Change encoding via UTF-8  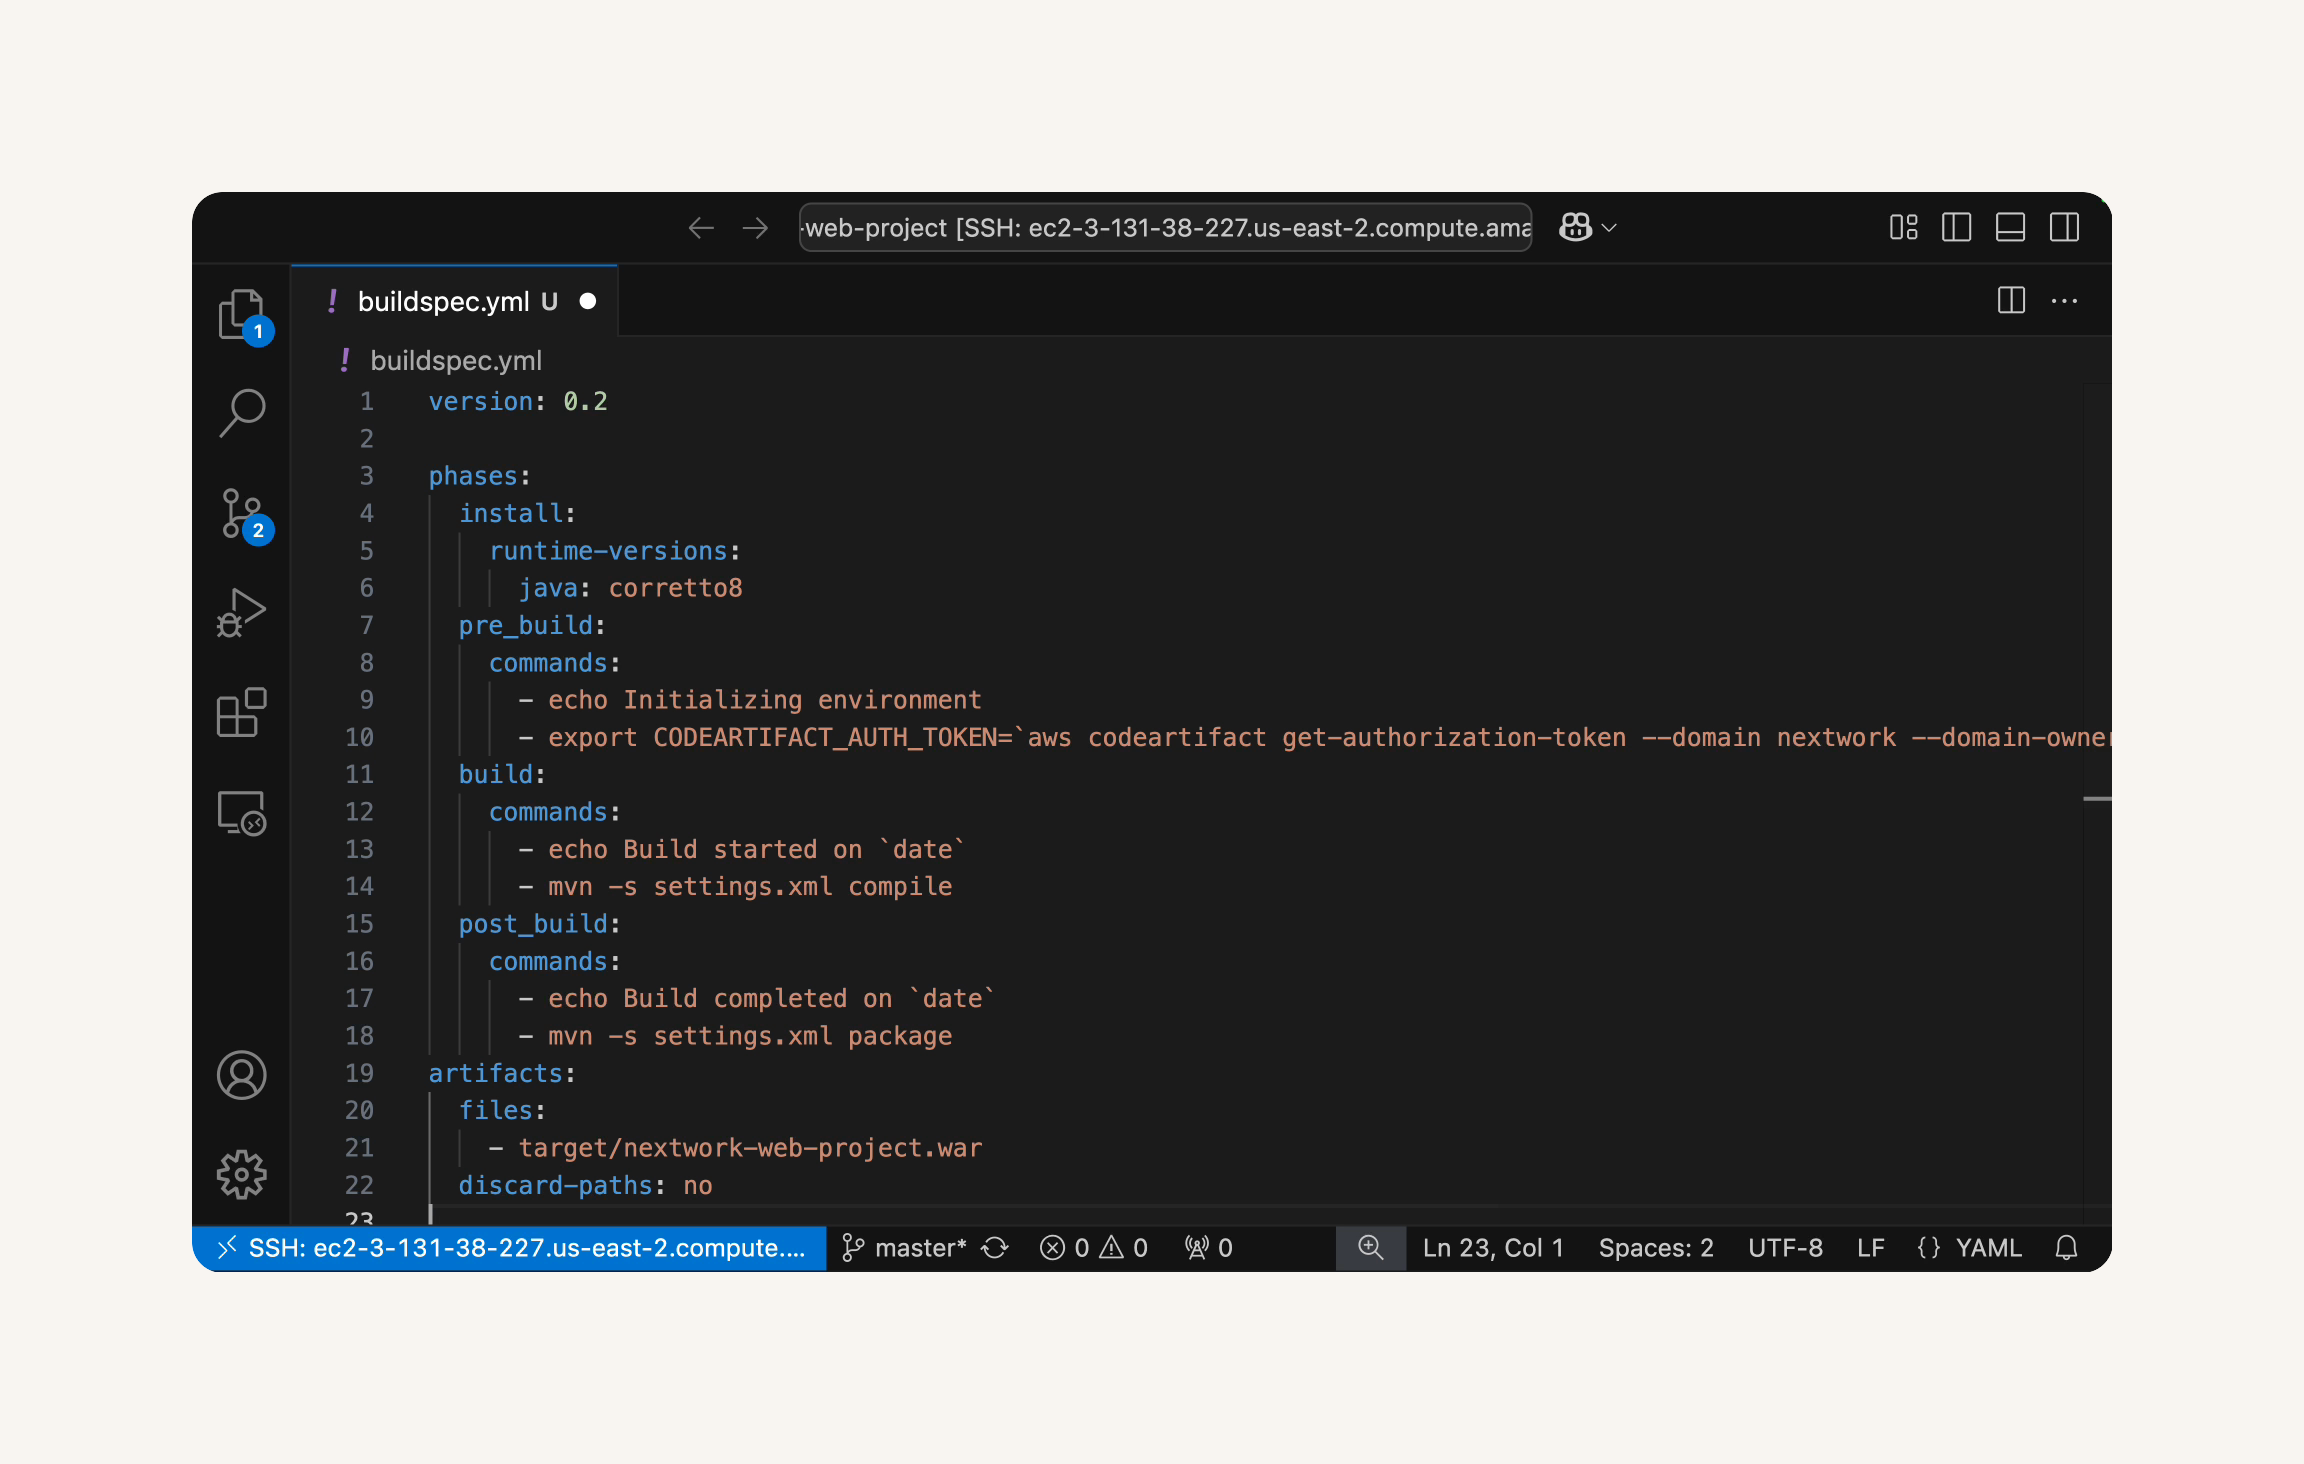click(1785, 1248)
